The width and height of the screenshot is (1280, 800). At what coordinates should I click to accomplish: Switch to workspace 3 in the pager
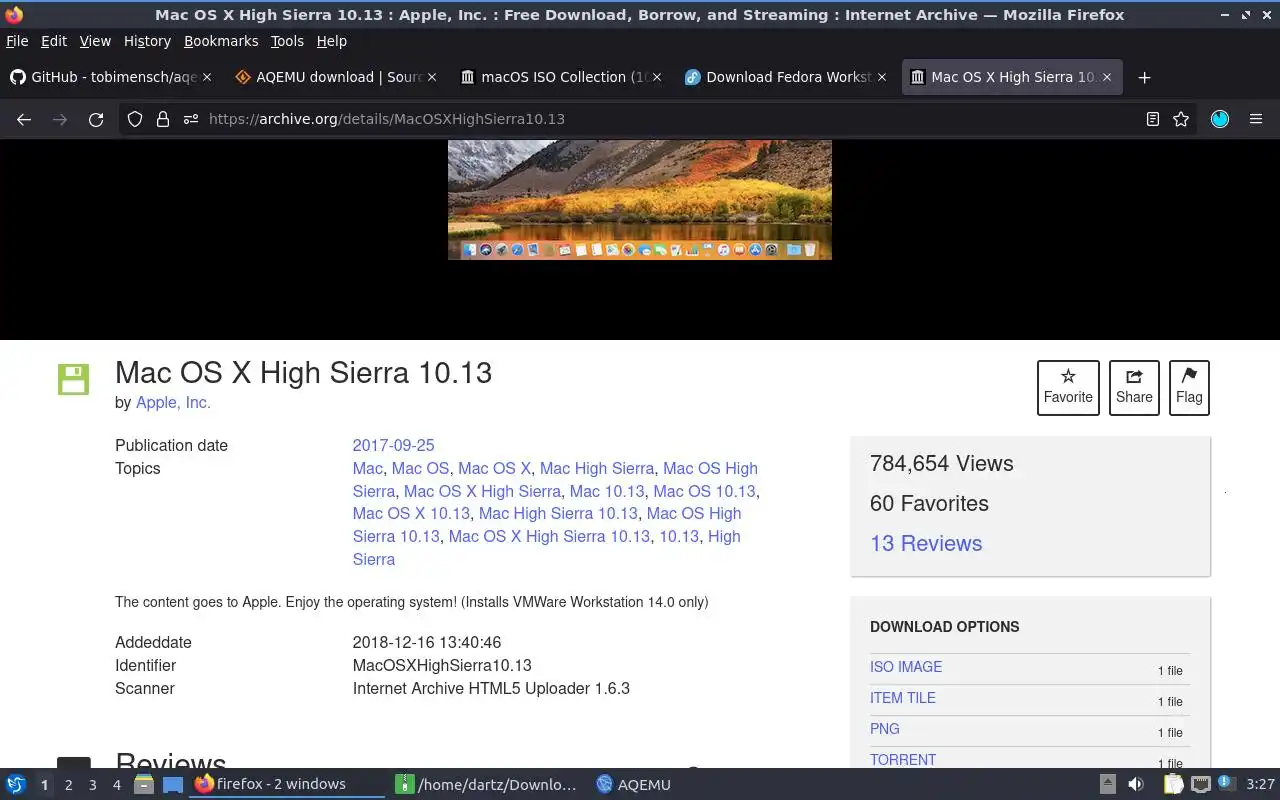(x=92, y=785)
